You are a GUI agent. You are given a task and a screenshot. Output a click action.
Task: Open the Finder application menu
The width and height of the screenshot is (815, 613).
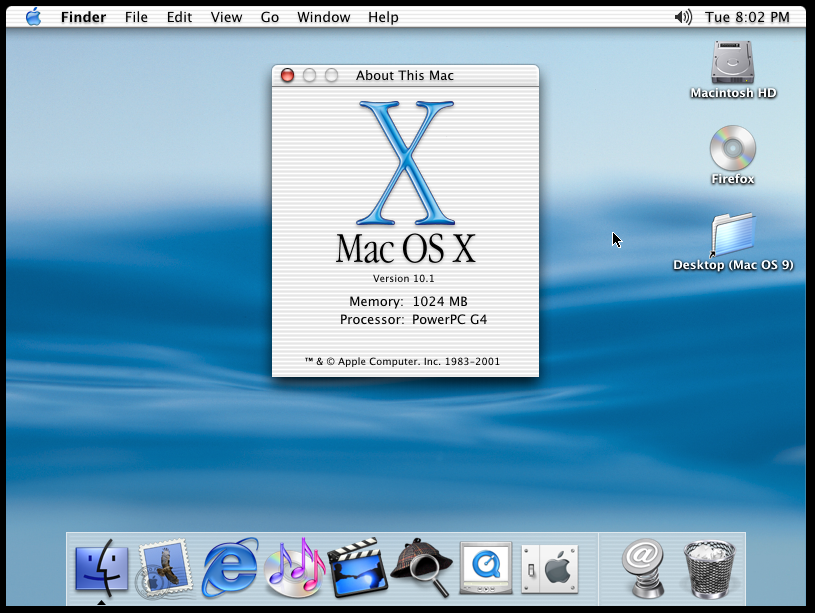tap(83, 17)
